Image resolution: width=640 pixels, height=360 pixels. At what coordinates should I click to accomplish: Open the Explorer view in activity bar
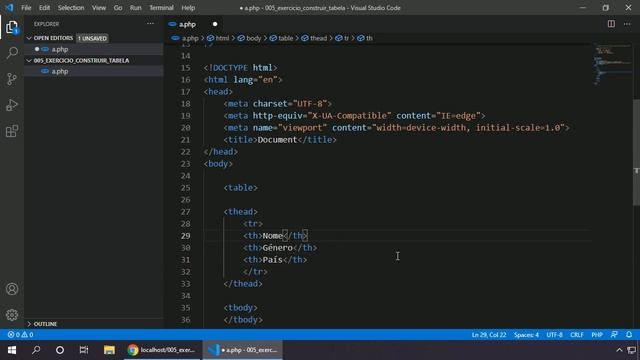click(x=12, y=27)
